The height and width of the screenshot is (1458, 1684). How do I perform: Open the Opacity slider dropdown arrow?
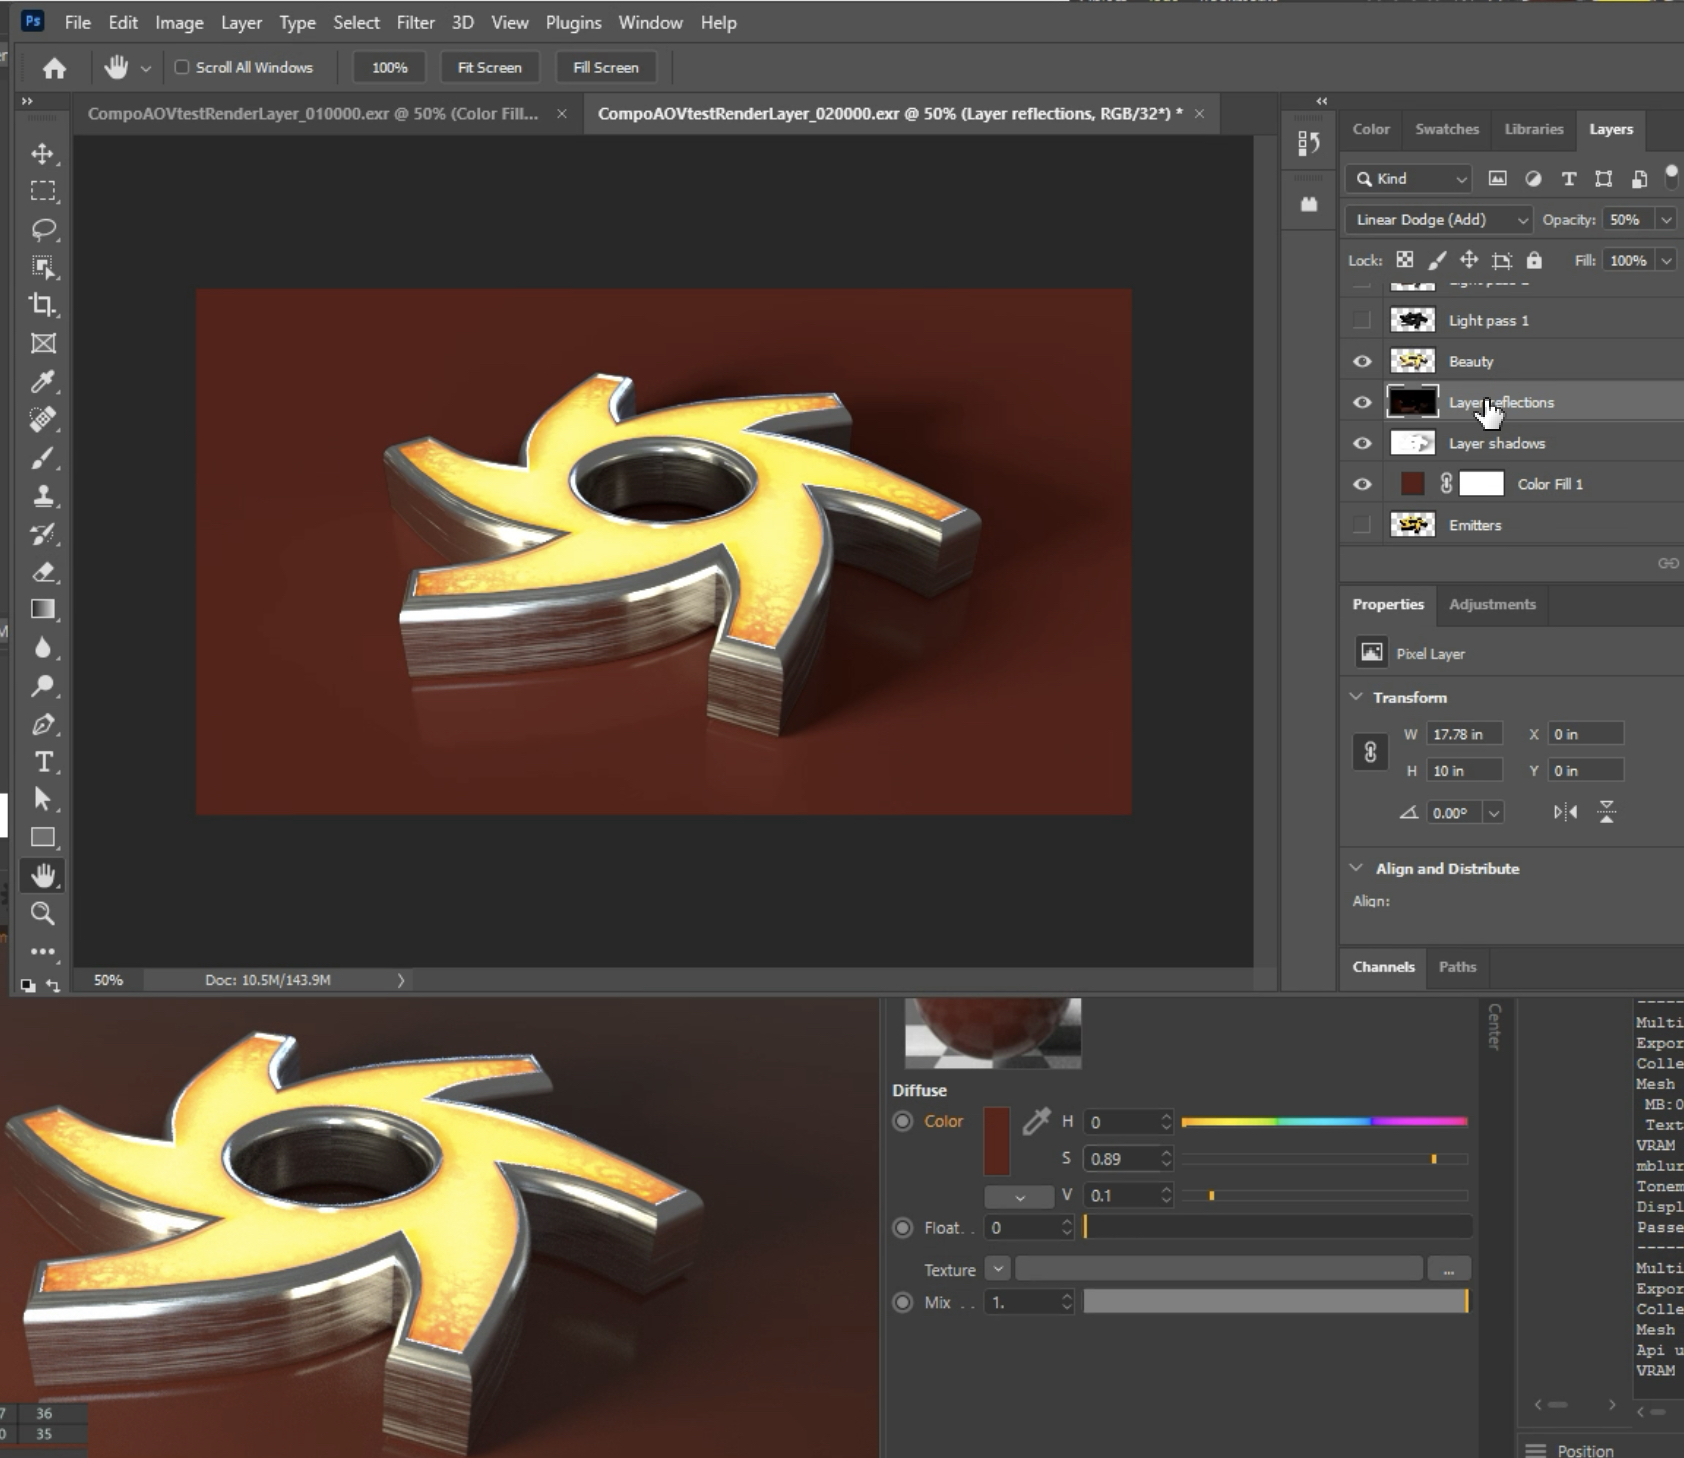tap(1666, 220)
